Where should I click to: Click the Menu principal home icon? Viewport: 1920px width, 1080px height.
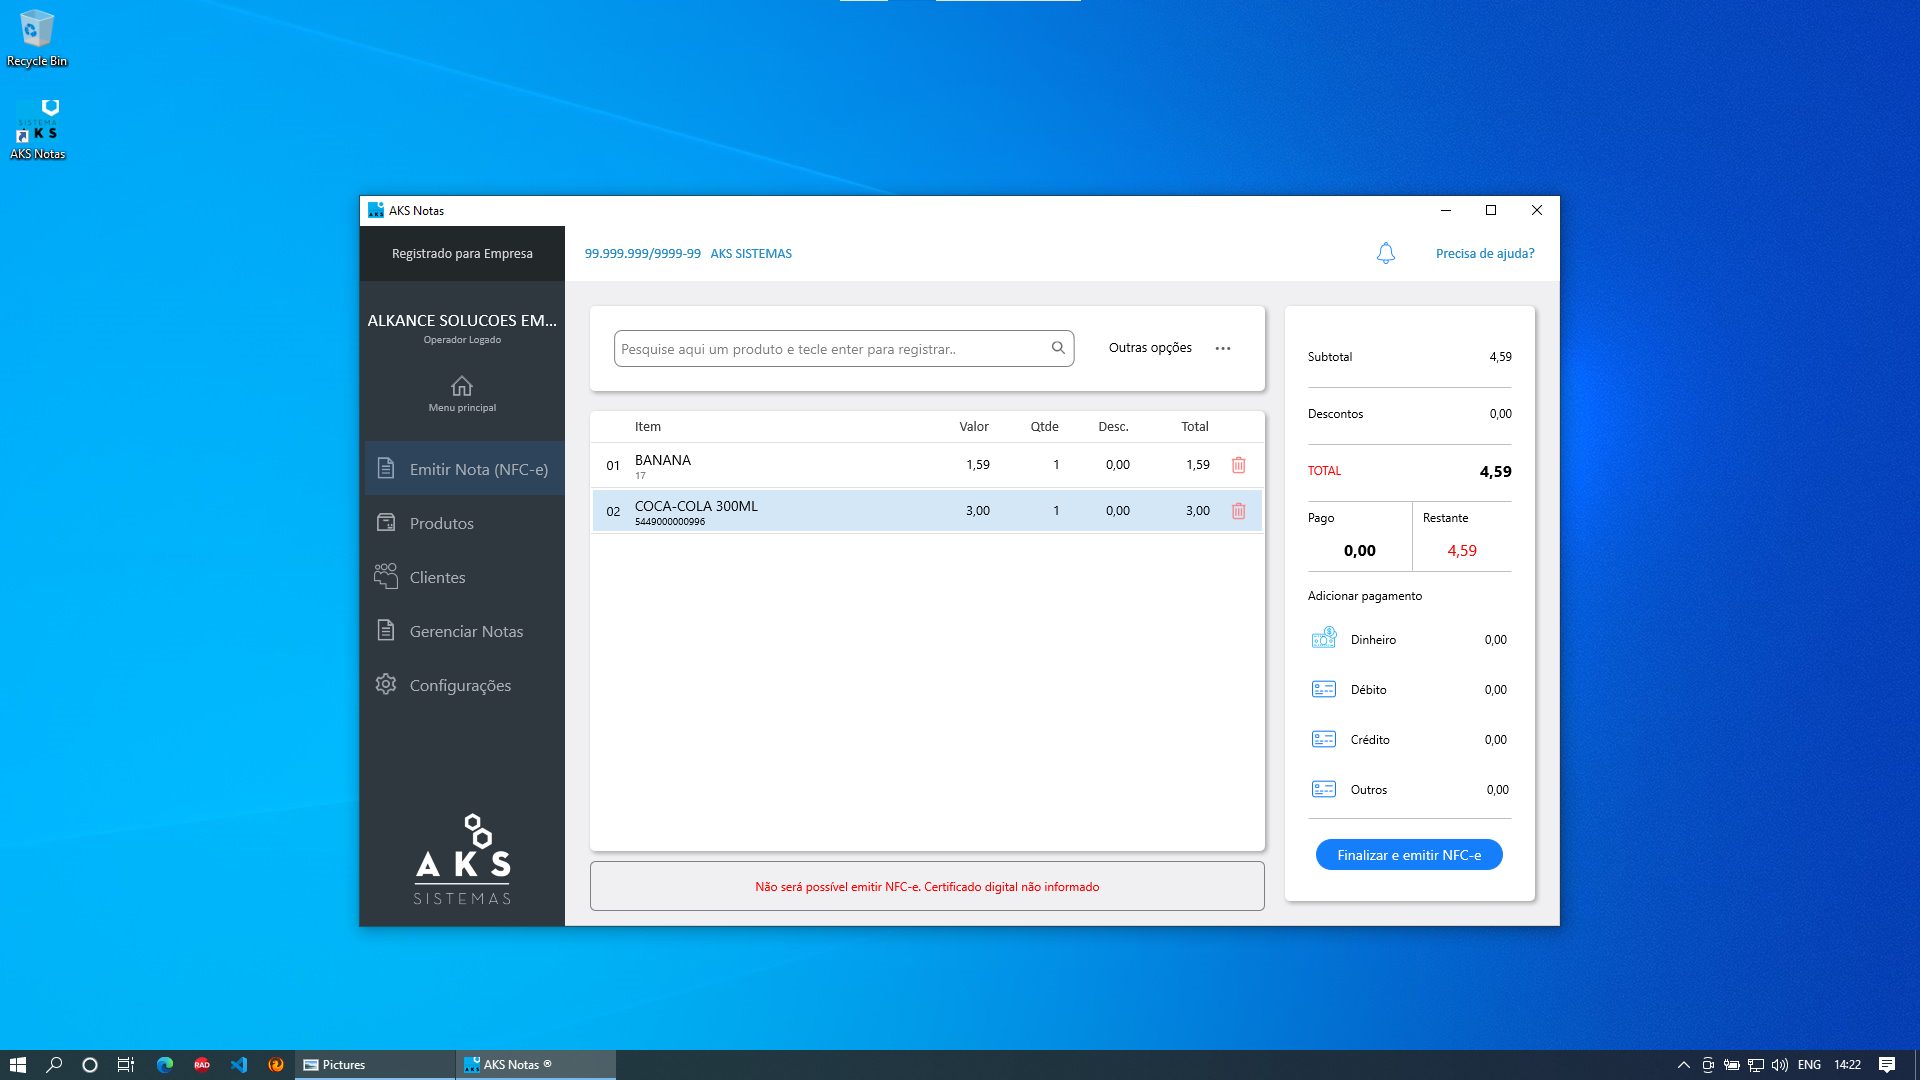(x=462, y=386)
